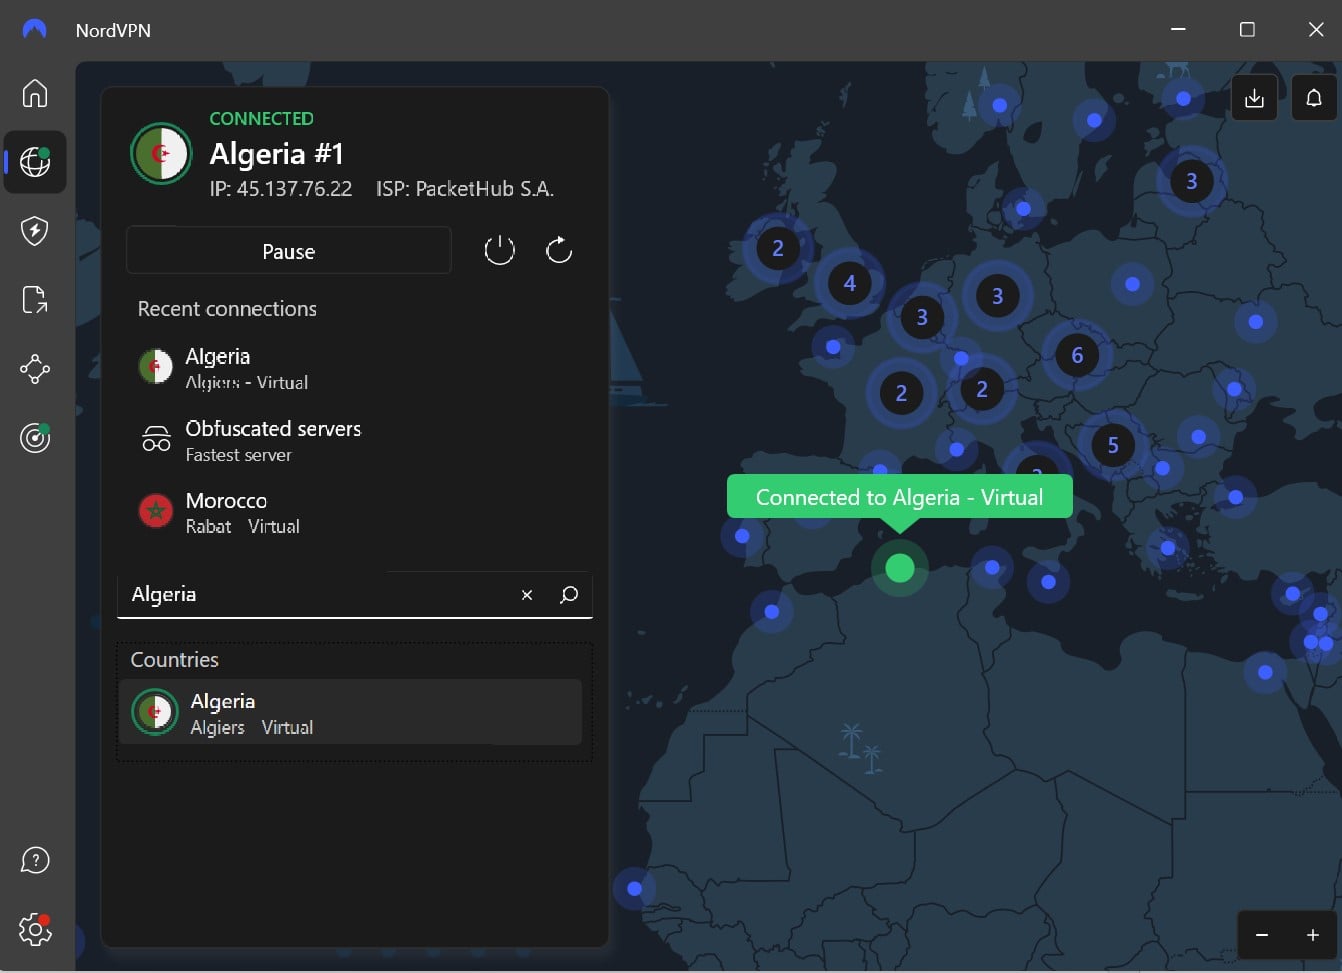Click the downloads icon in the top right
Viewport: 1342px width, 973px height.
coord(1254,97)
